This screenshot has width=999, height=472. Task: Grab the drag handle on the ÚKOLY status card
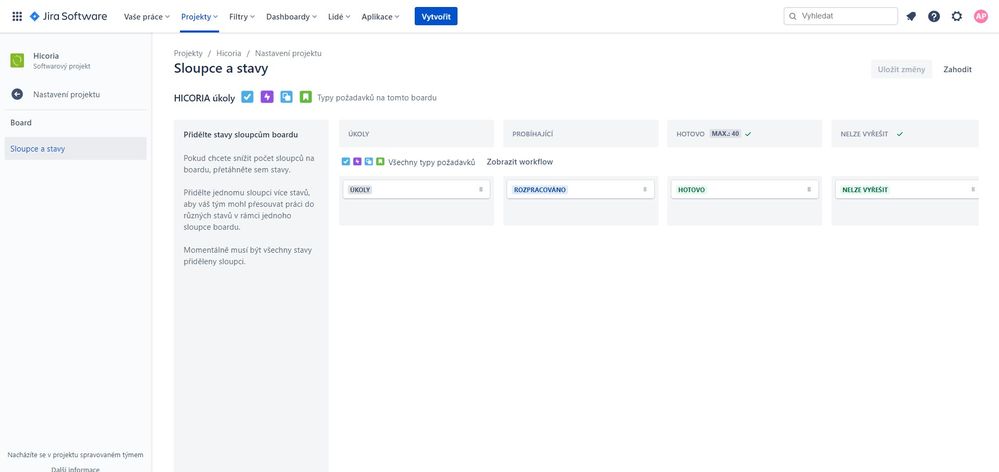[x=481, y=190]
